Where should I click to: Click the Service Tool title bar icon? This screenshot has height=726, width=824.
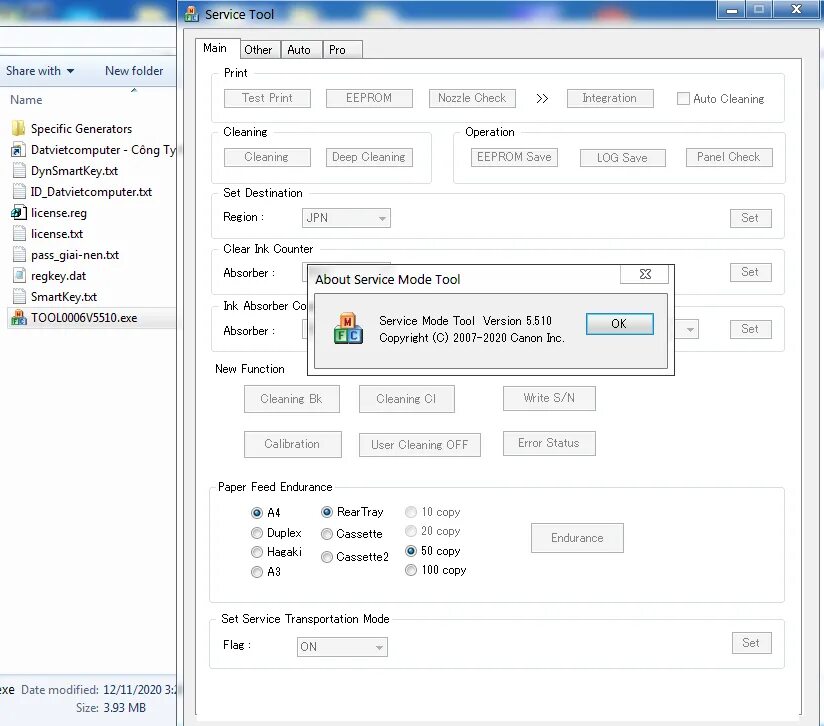(x=191, y=14)
